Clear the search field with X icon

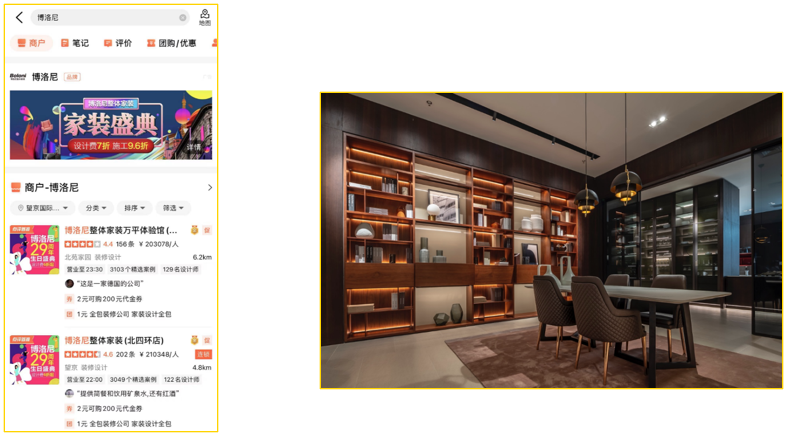pos(183,18)
